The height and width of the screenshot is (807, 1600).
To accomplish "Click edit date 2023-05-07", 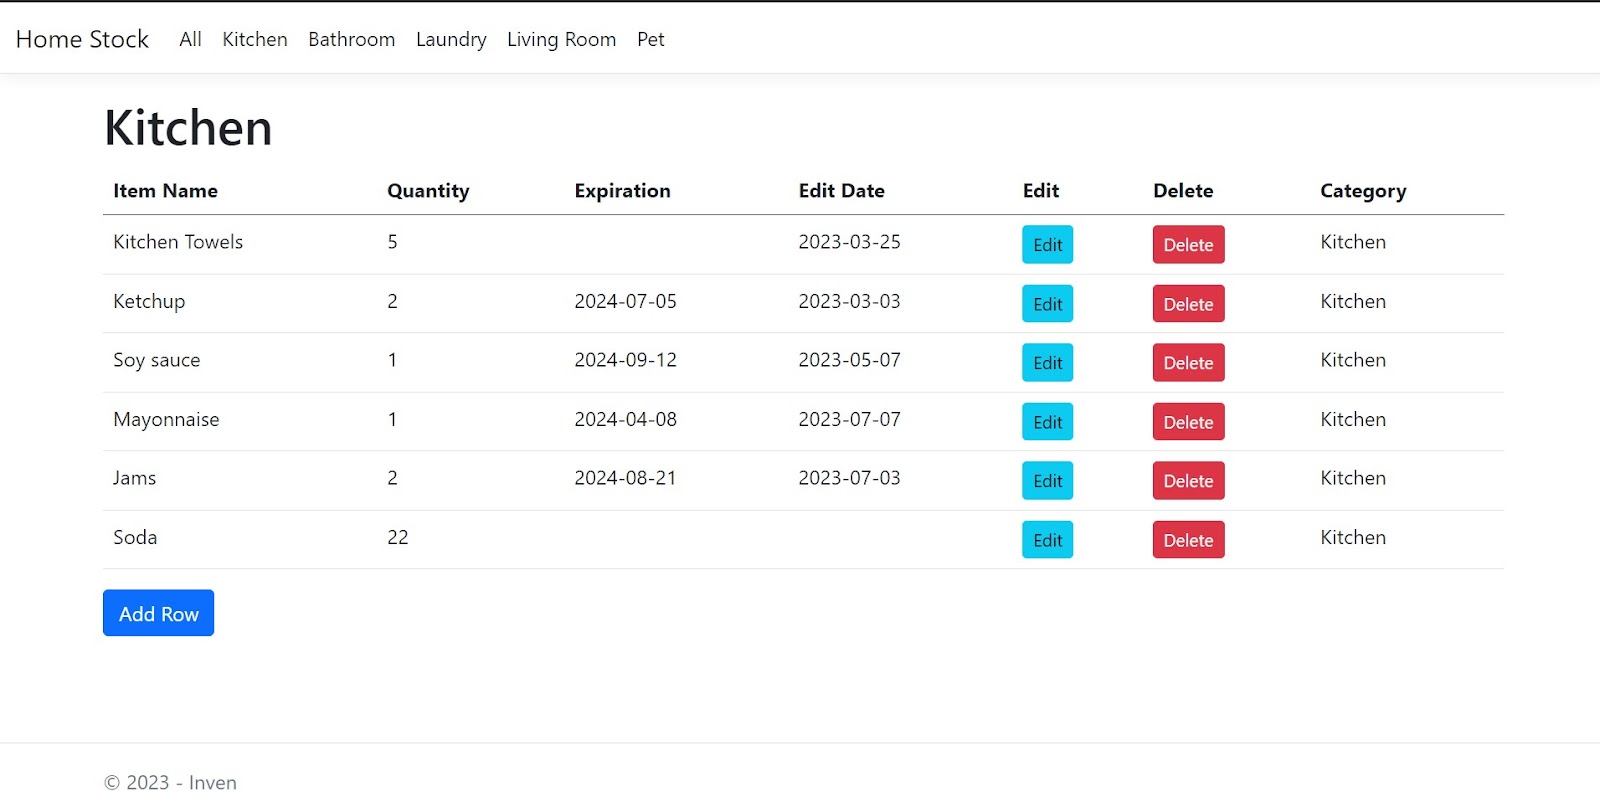I will (849, 360).
